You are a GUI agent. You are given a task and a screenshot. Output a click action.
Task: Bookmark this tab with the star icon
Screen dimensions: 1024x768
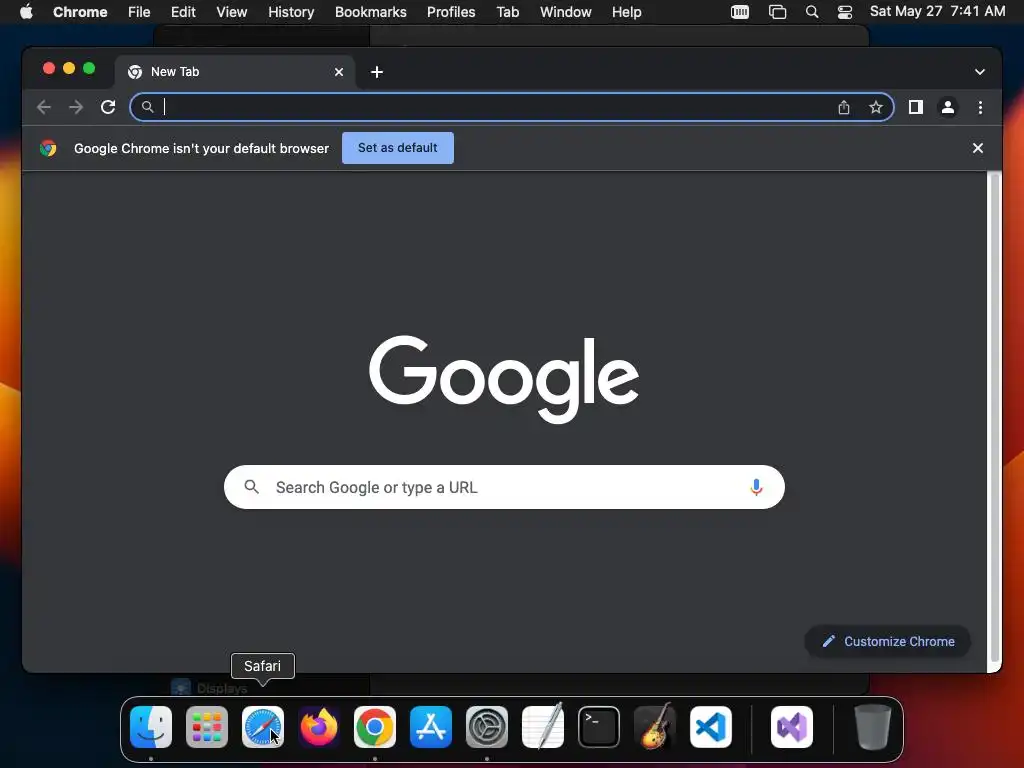tap(876, 107)
